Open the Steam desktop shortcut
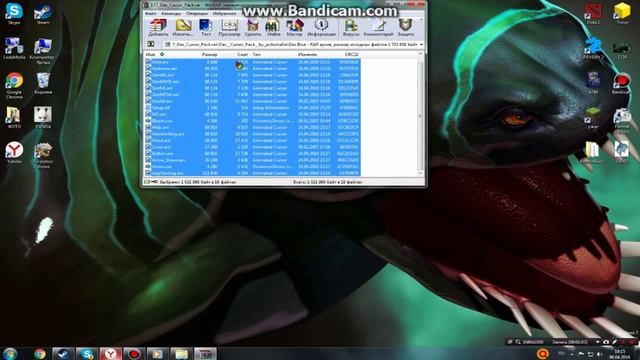Viewport: 640px width, 360px height. point(43,13)
